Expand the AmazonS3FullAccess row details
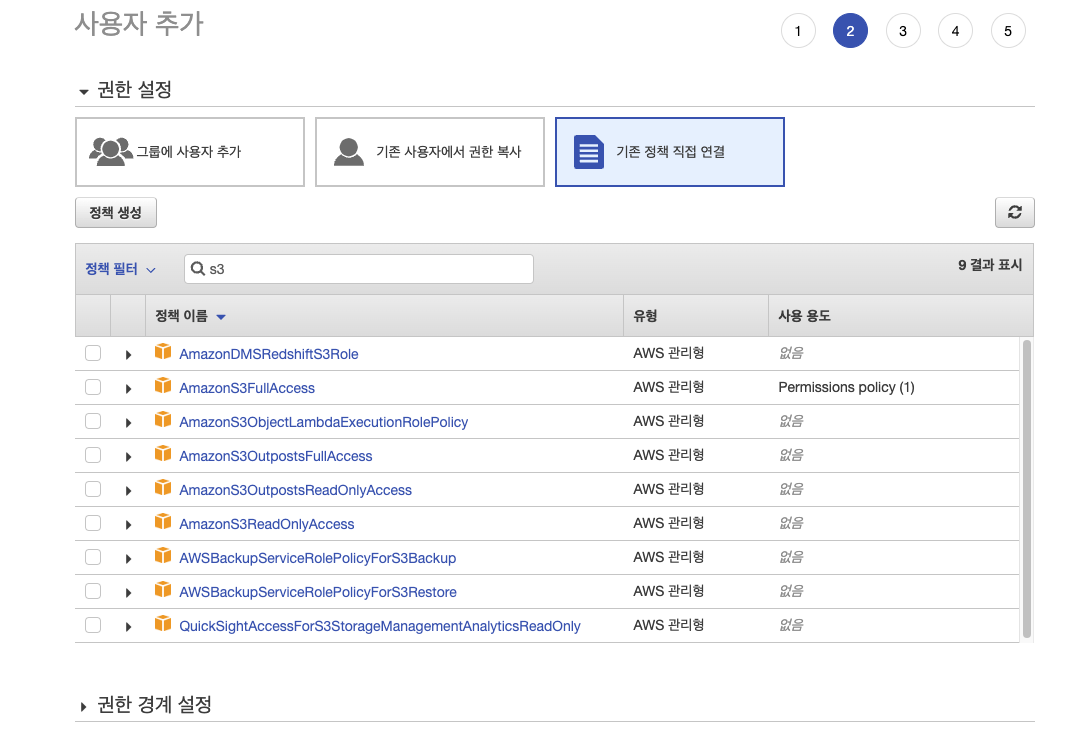This screenshot has width=1086, height=740. pyautogui.click(x=128, y=389)
